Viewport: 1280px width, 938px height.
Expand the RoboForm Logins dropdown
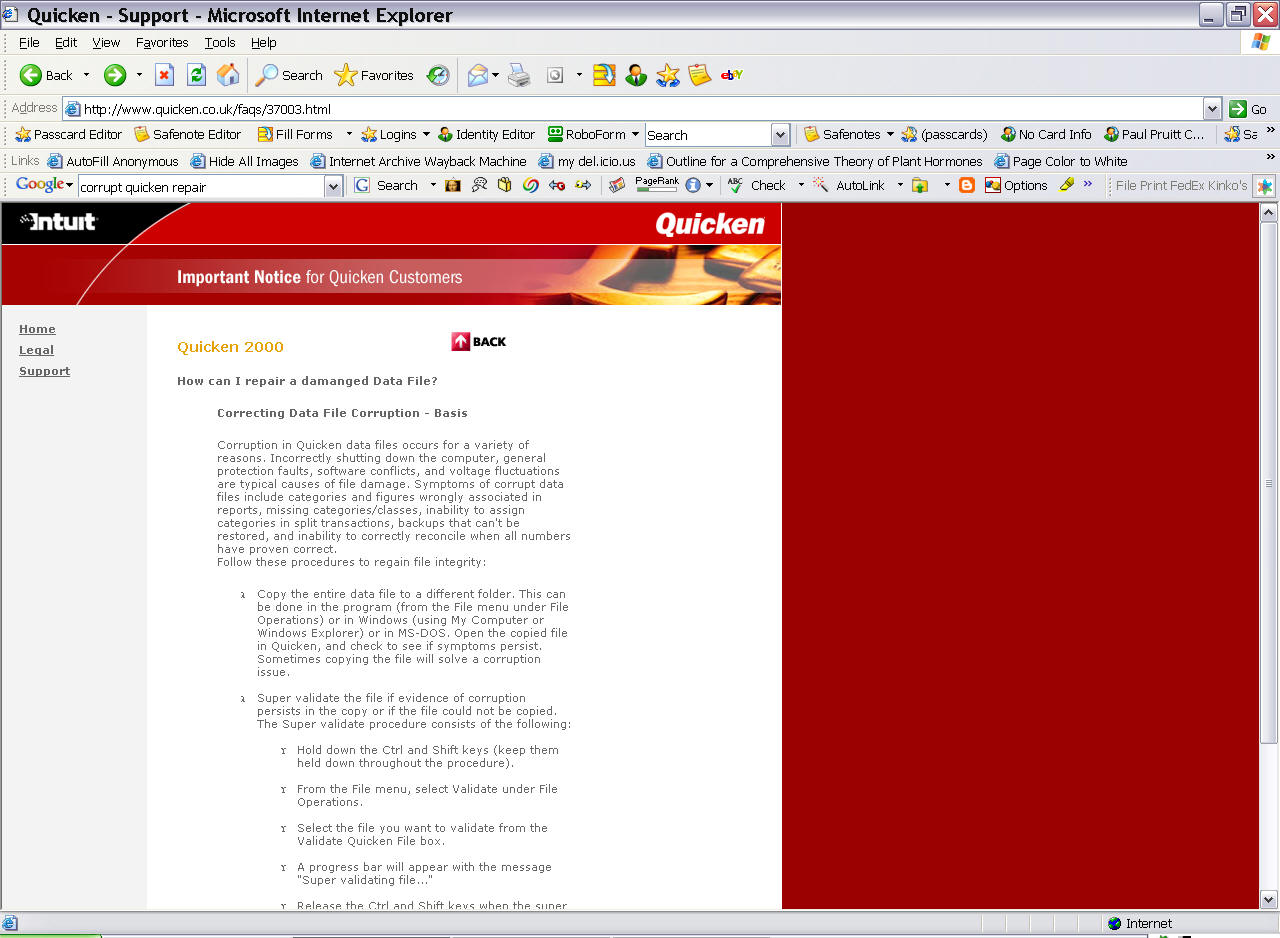point(425,134)
